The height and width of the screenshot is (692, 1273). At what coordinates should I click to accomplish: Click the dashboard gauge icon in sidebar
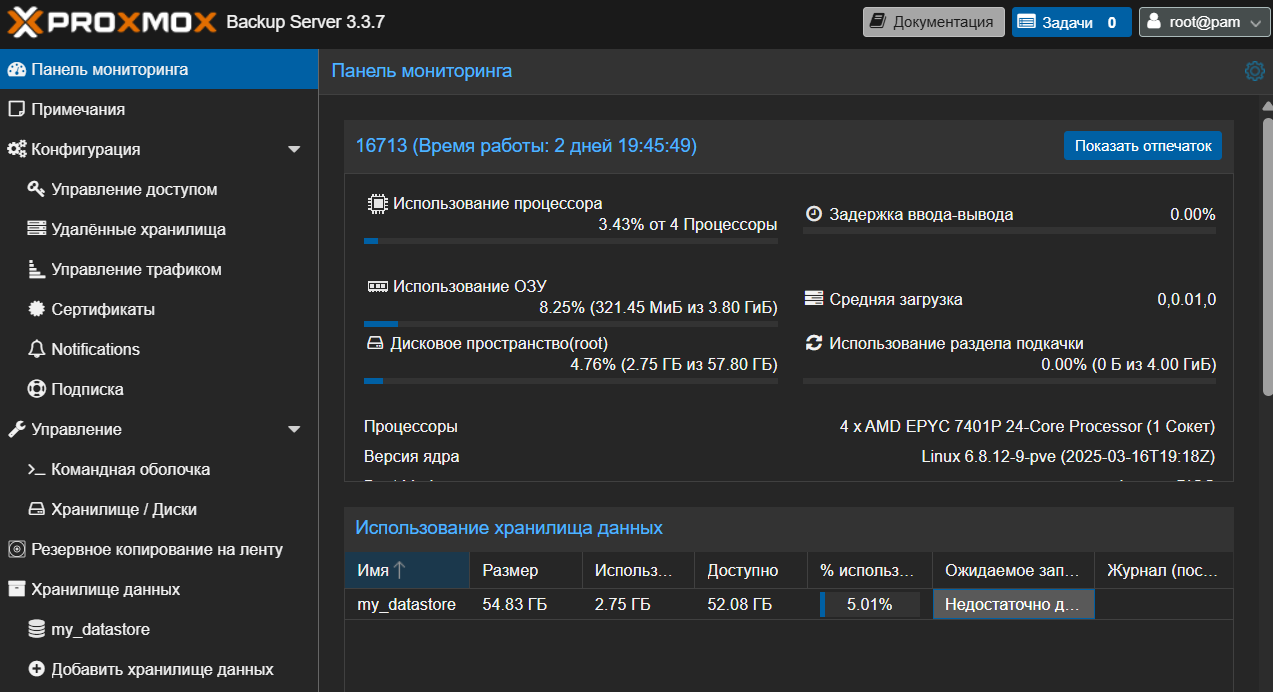pyautogui.click(x=16, y=70)
